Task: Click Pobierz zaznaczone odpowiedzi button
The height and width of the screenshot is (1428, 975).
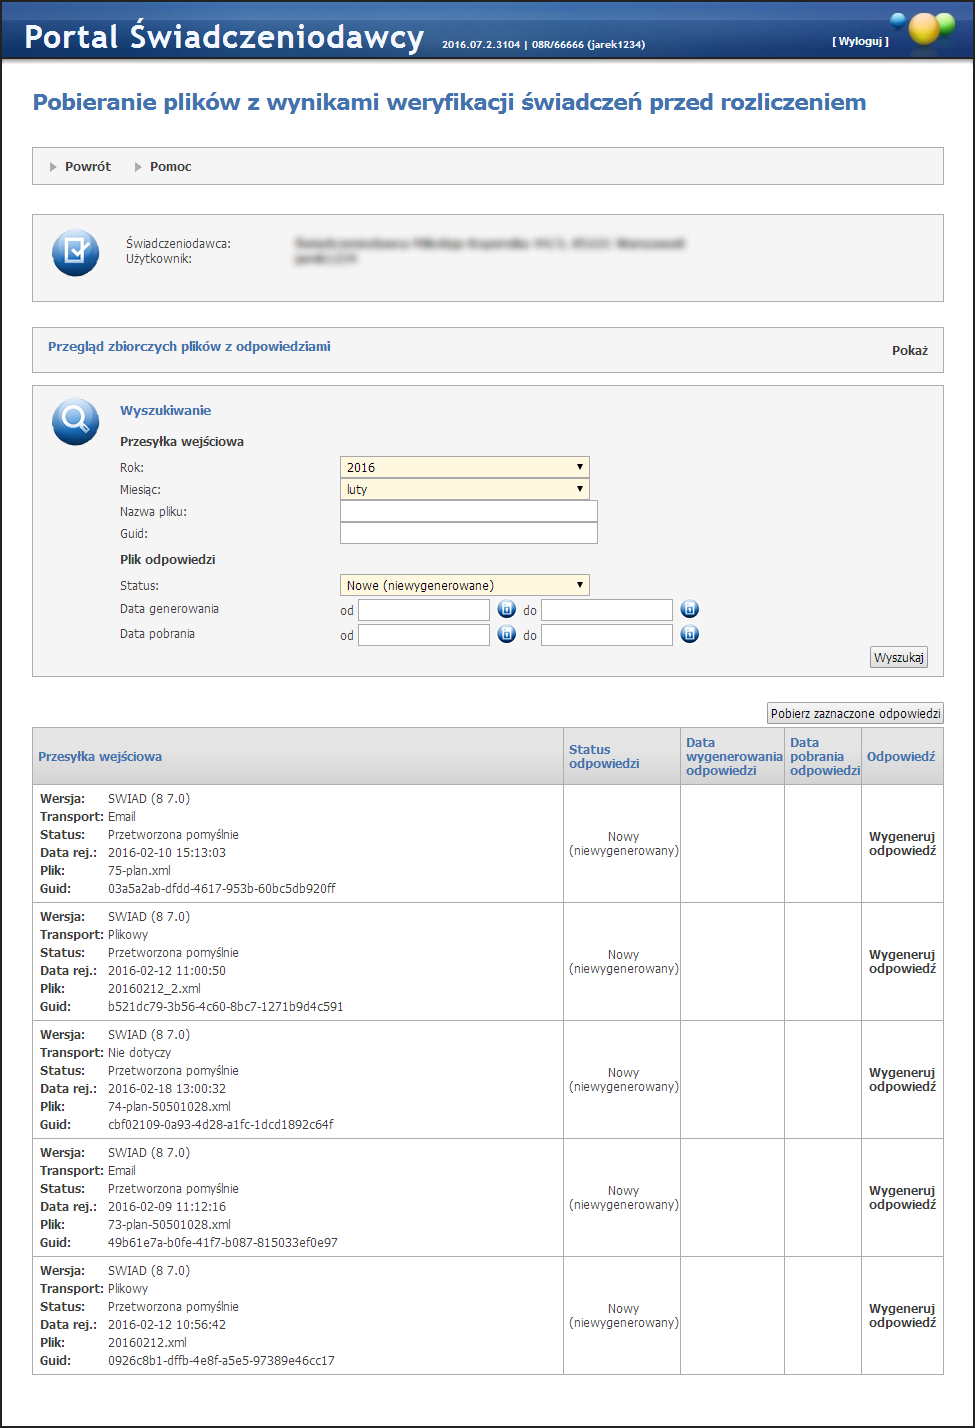Action: pos(855,714)
